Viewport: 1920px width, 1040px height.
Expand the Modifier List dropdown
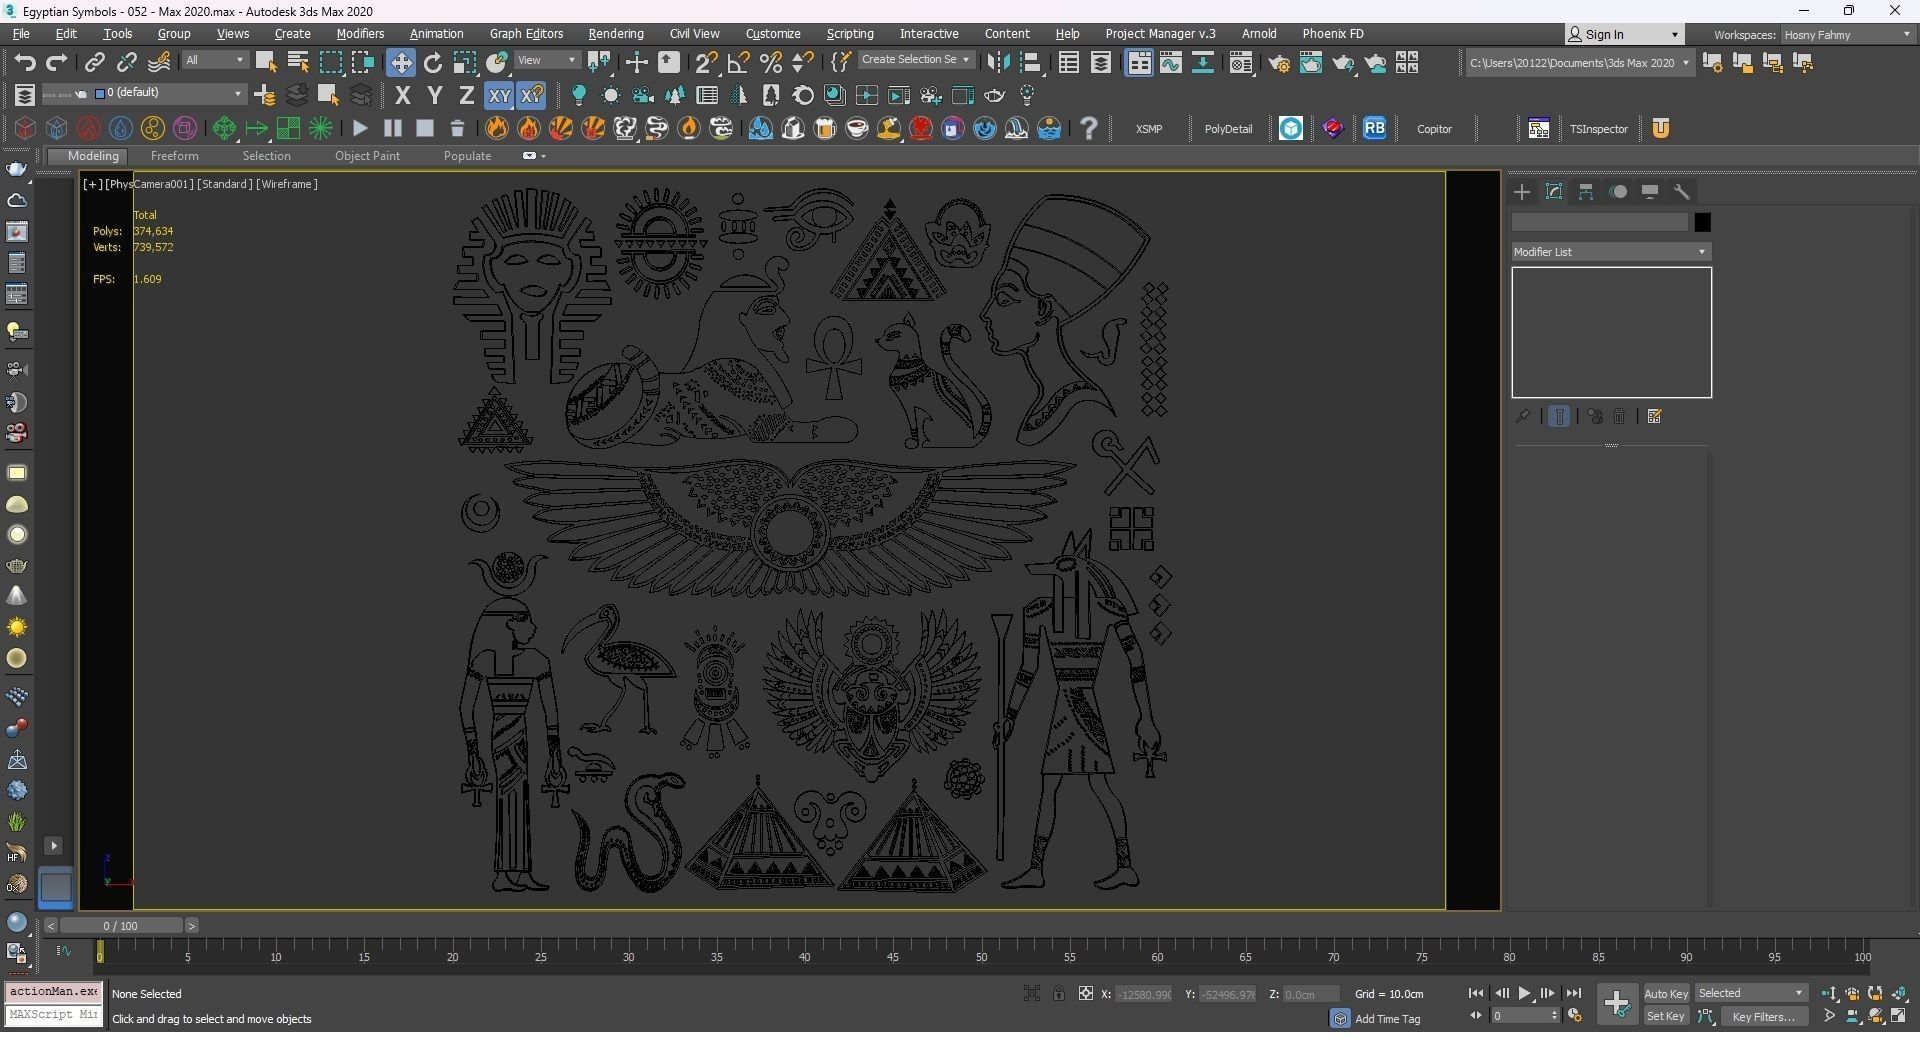(1610, 252)
